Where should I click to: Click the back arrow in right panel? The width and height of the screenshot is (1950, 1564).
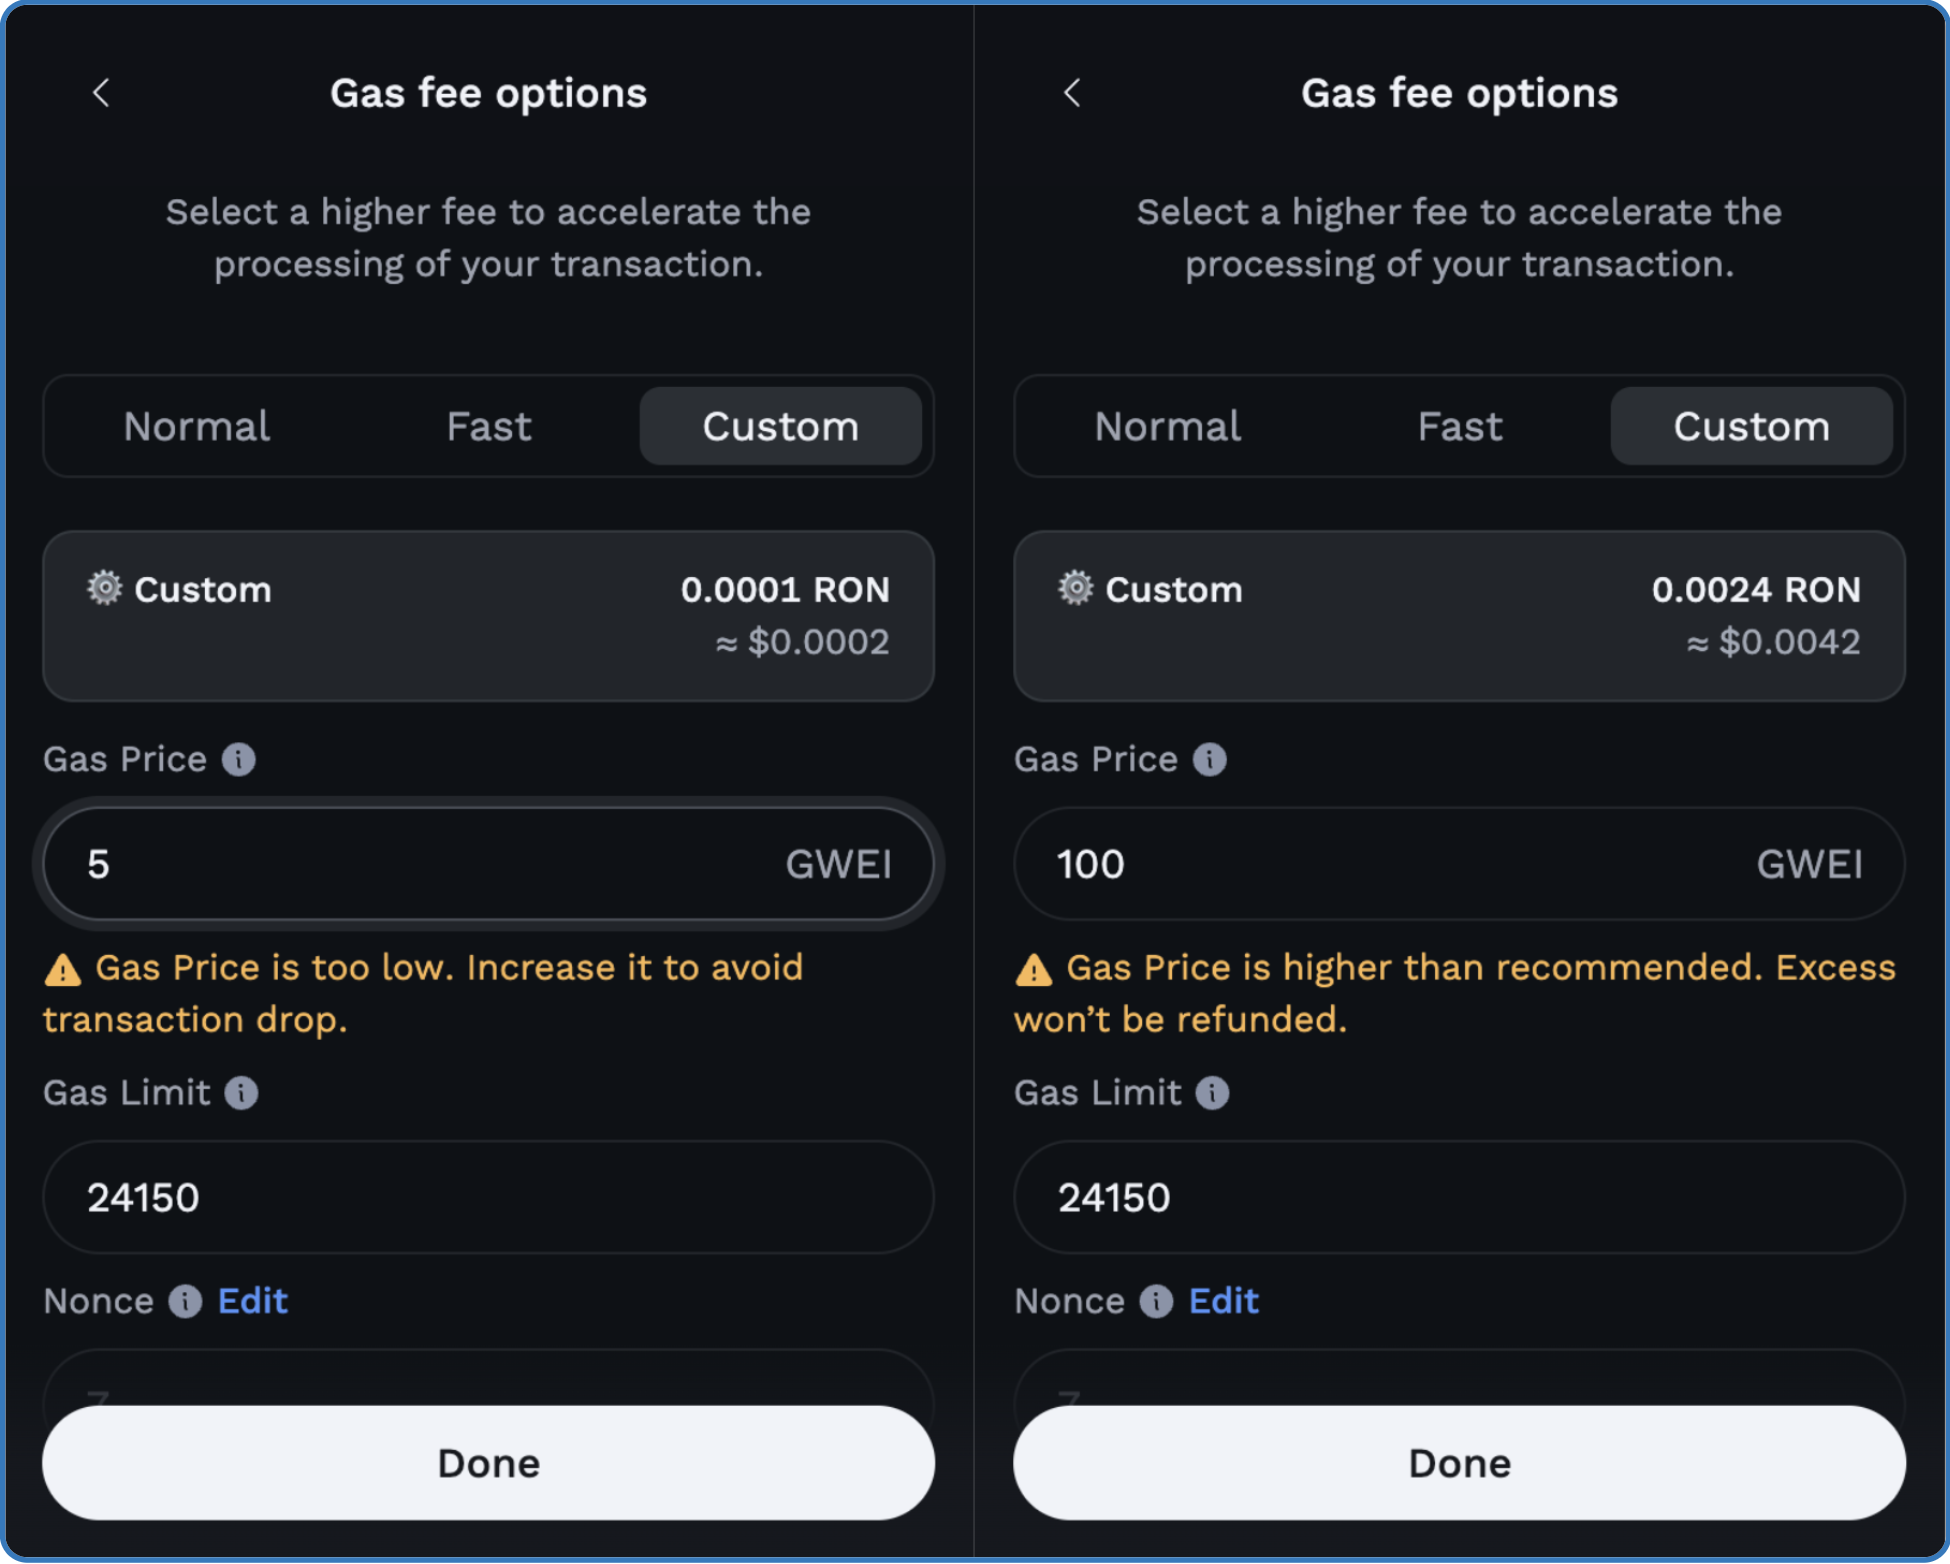click(x=1072, y=93)
